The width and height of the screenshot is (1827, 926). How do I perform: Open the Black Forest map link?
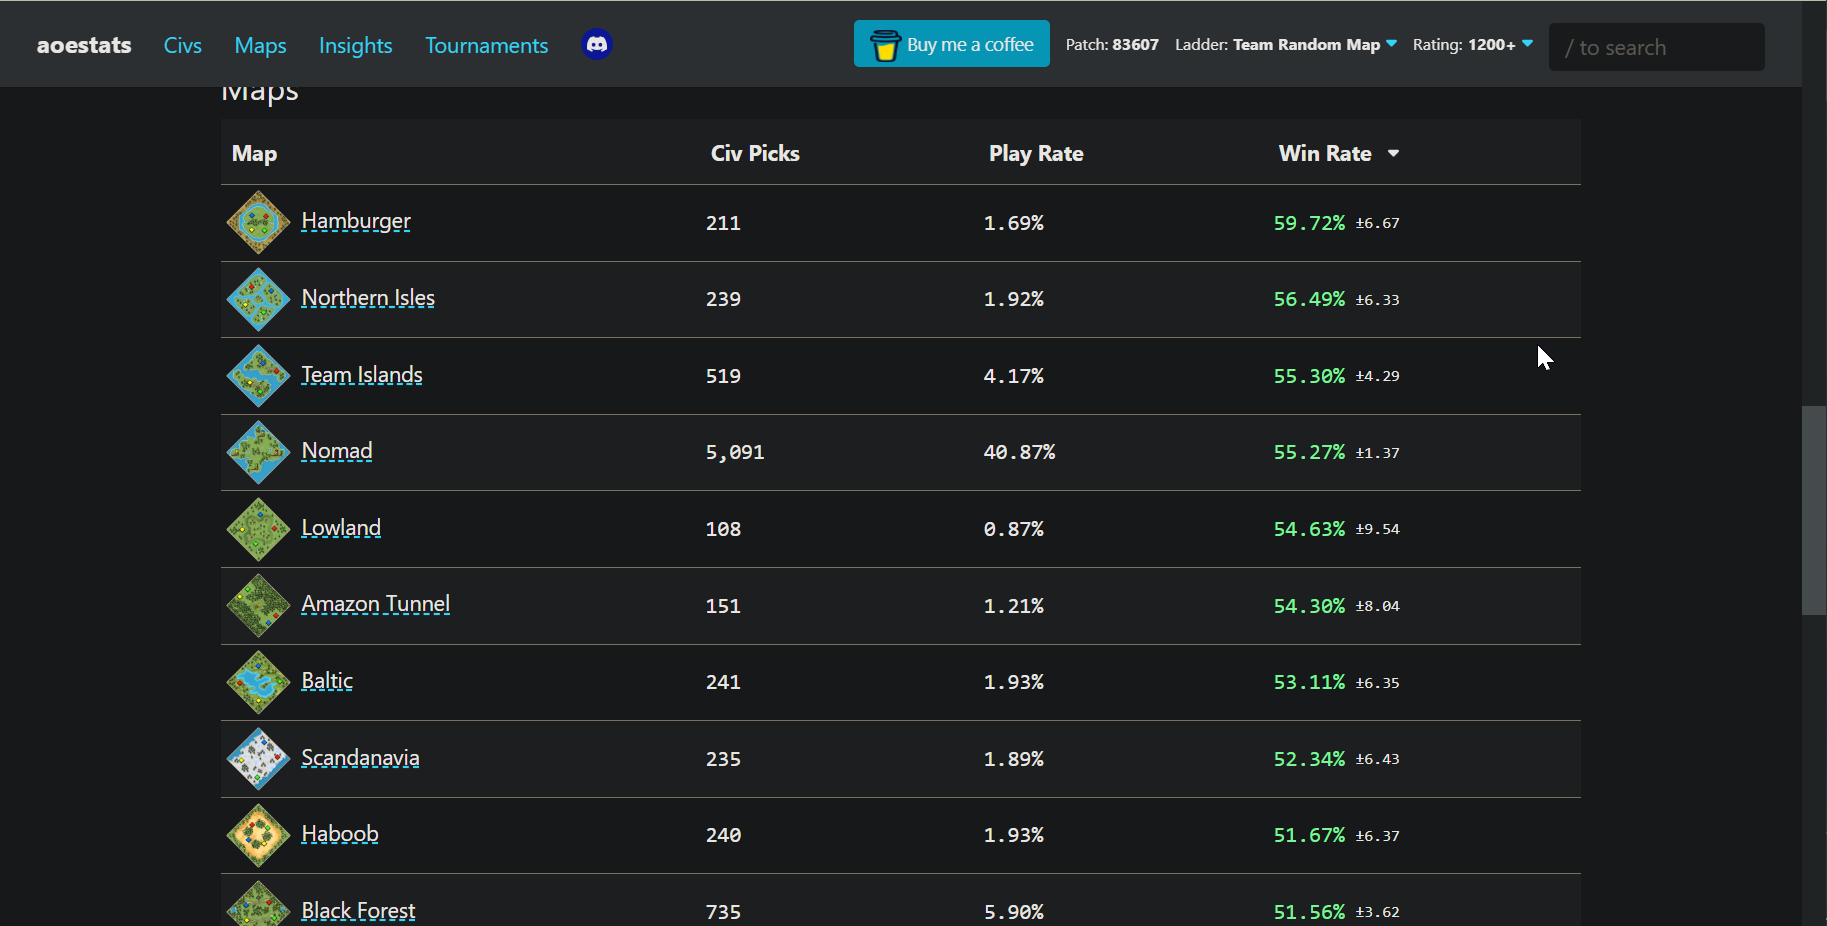tap(358, 911)
